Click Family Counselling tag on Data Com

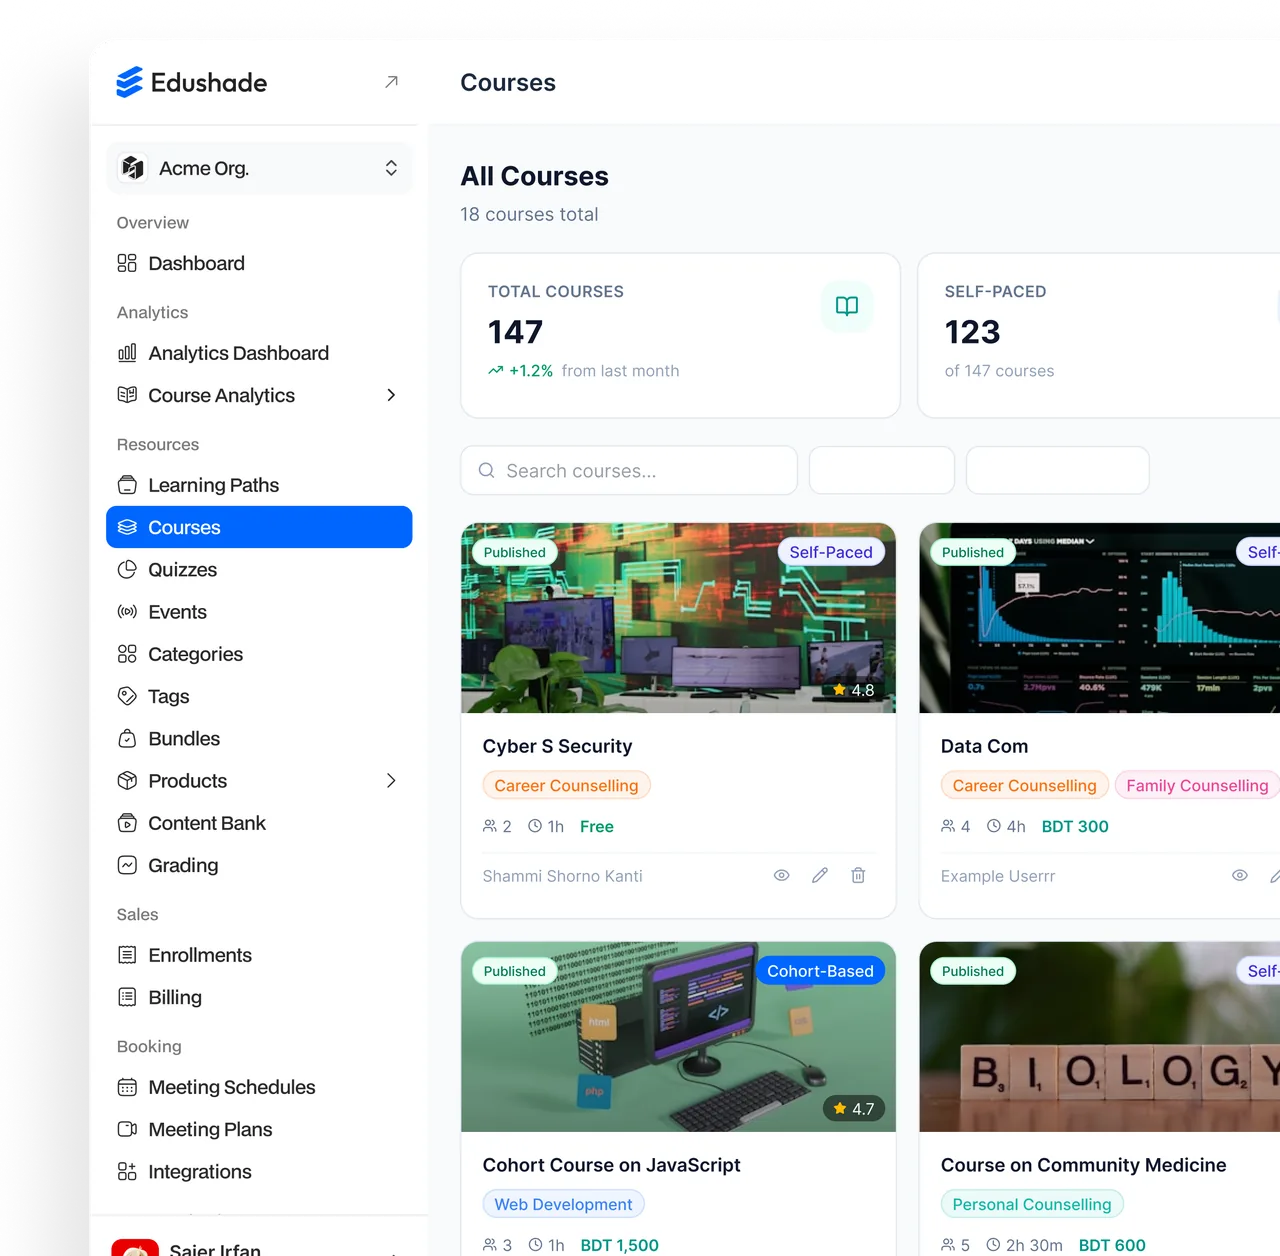[x=1197, y=785]
